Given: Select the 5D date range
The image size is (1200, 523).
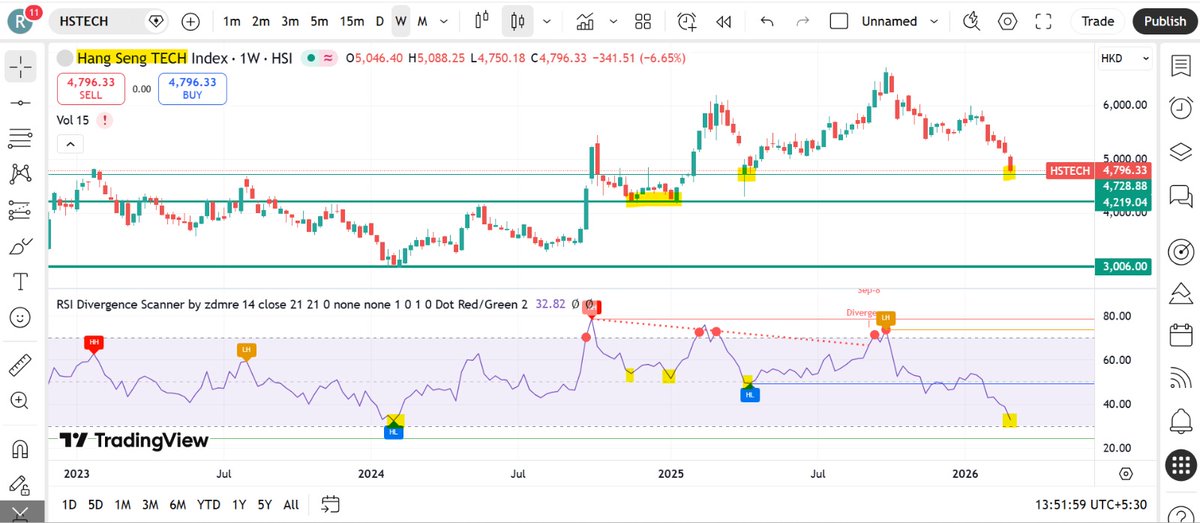Looking at the screenshot, I should click(x=95, y=504).
